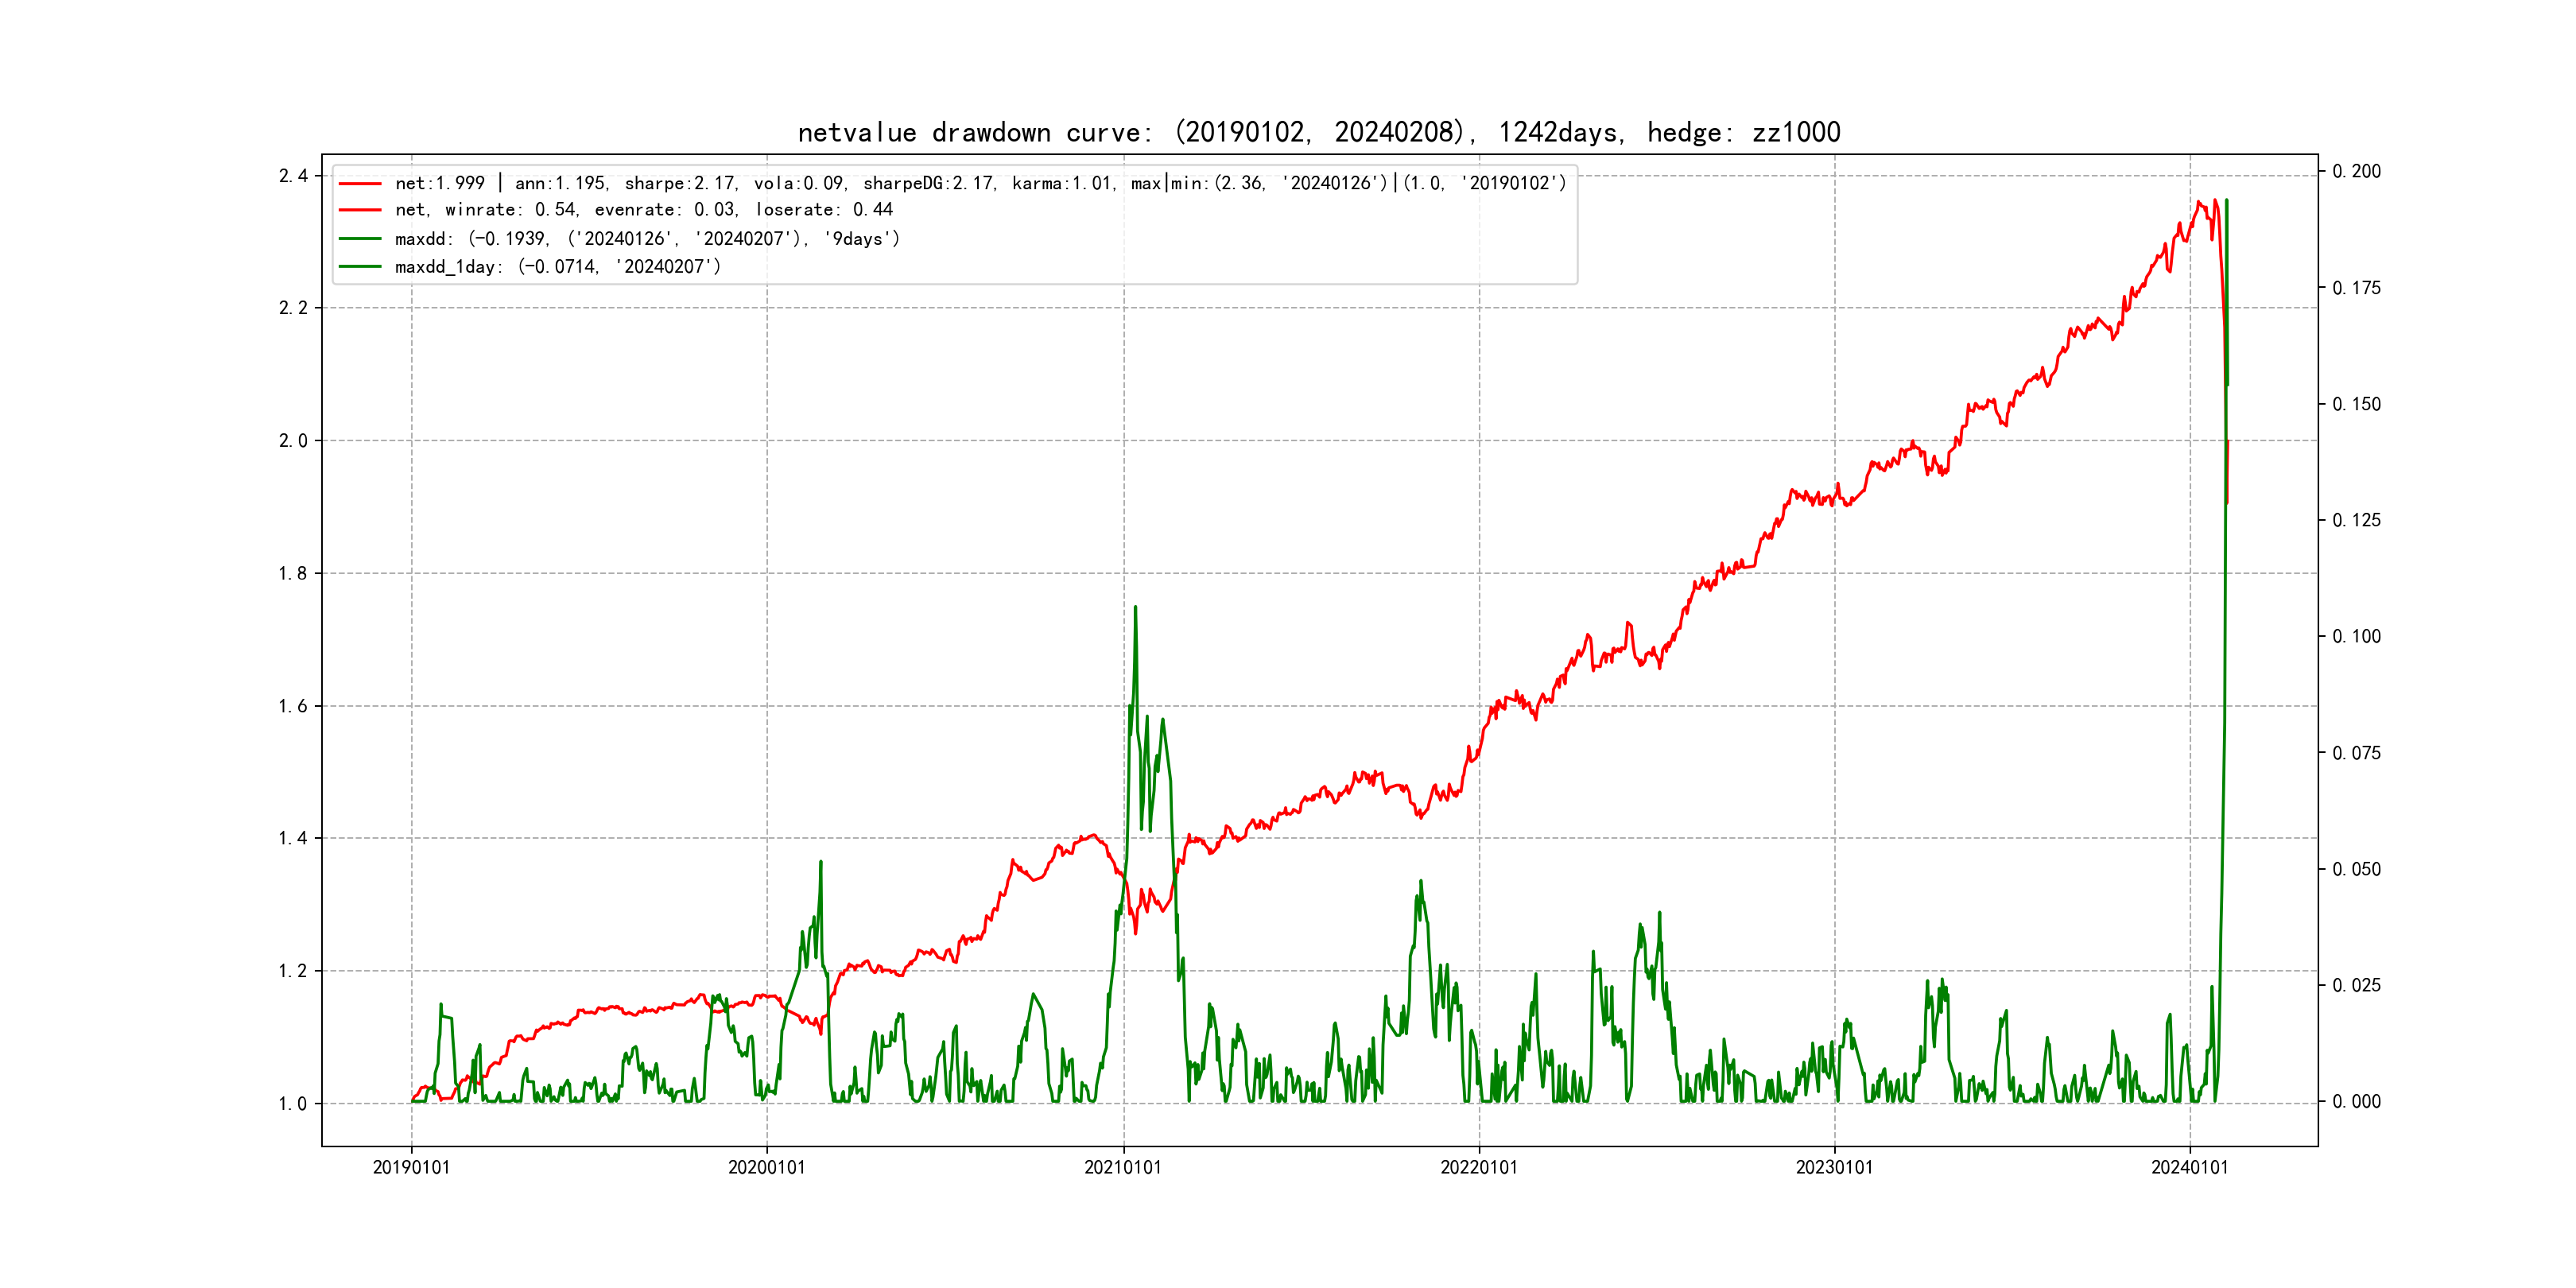Click the 0.200 tick on right axis
This screenshot has height=1288, width=2576.
tap(2357, 171)
